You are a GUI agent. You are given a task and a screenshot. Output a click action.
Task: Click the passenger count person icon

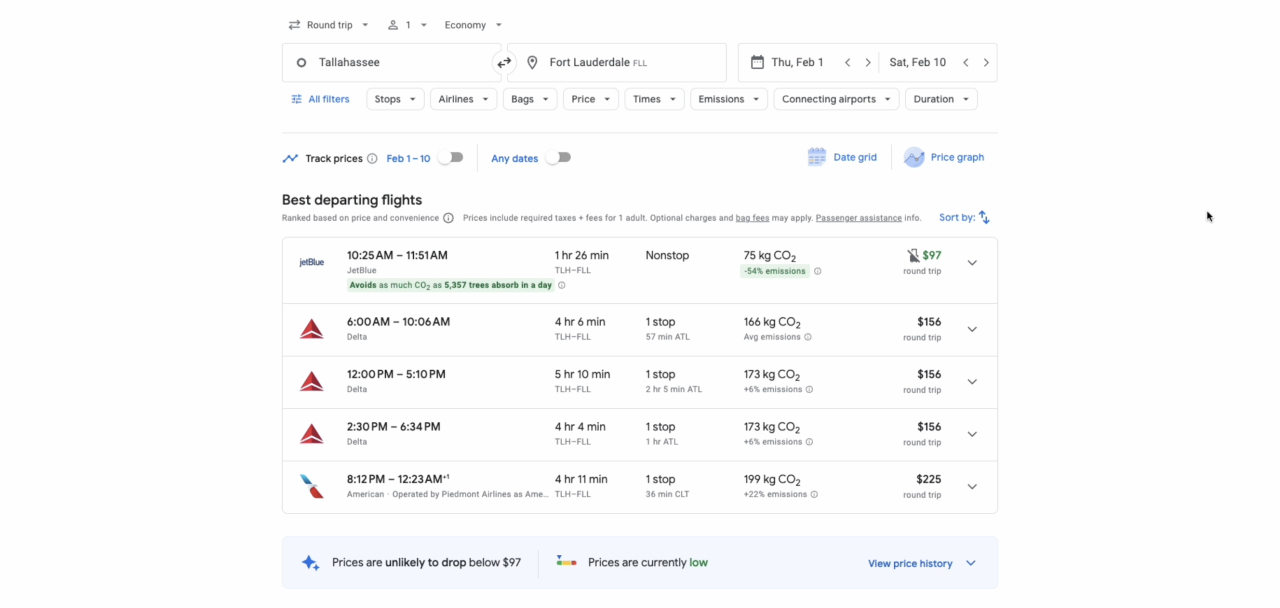[394, 24]
